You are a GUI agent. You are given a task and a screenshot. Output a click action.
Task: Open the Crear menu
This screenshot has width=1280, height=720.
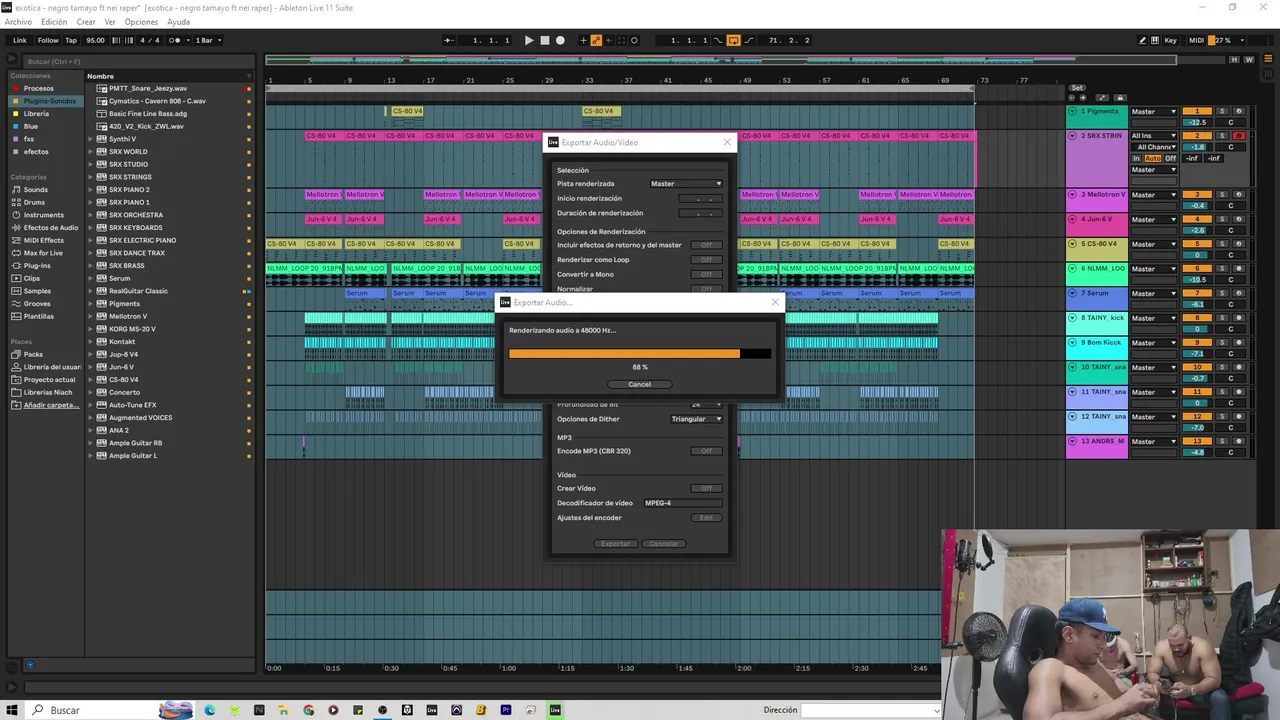click(x=86, y=22)
